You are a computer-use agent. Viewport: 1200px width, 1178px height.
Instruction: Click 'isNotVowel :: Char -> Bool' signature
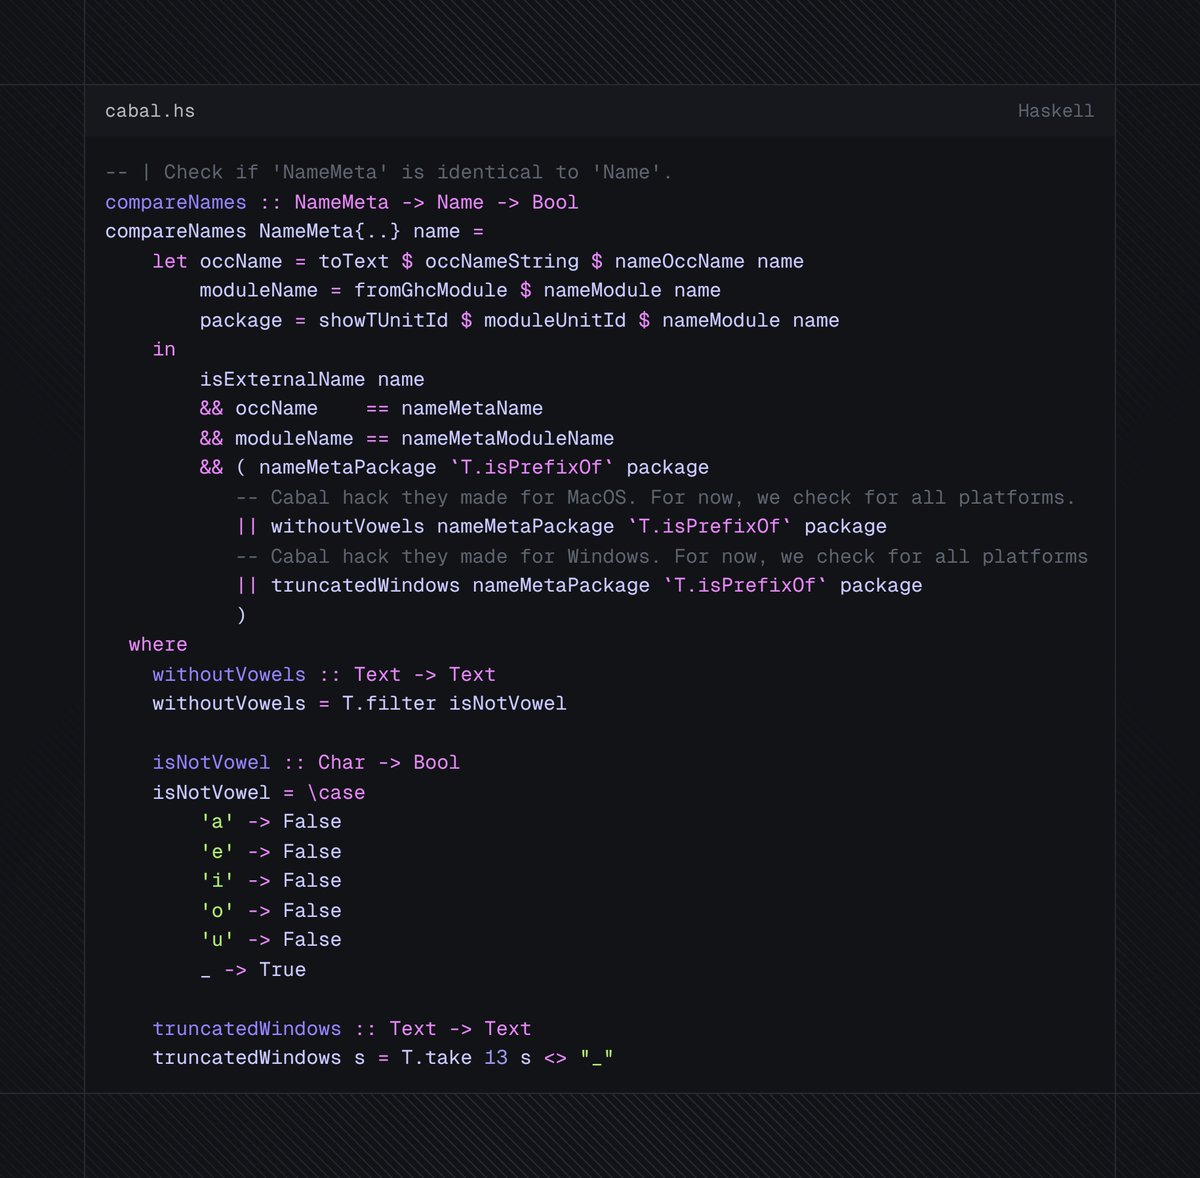point(306,762)
